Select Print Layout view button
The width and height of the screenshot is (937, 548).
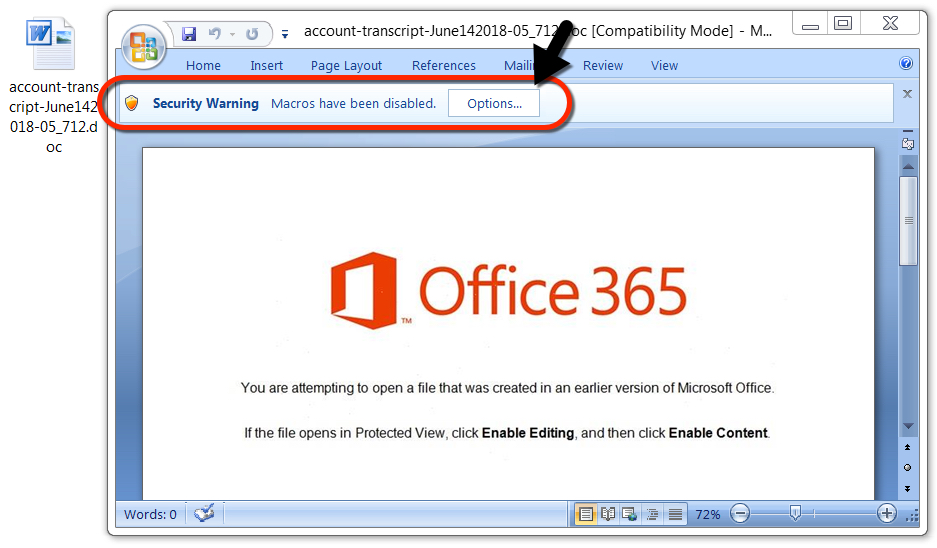(586, 514)
